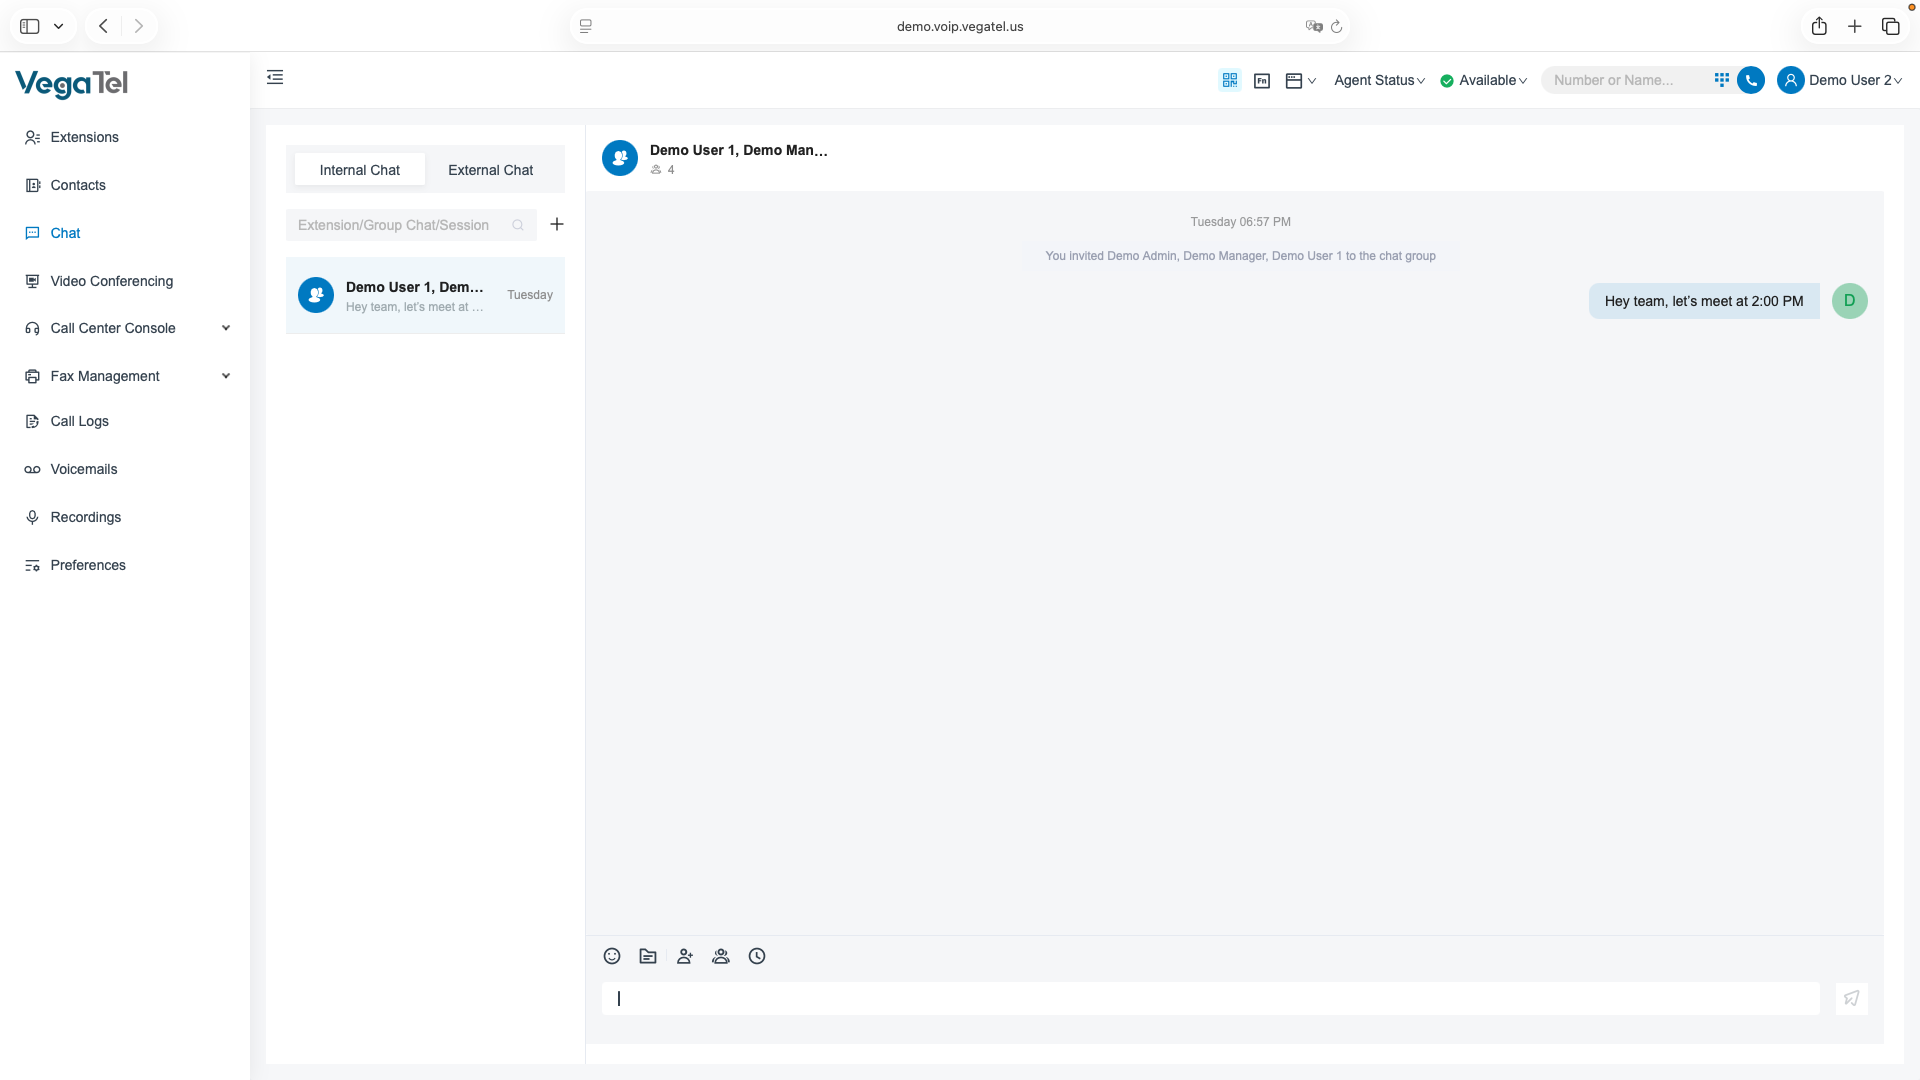This screenshot has height=1080, width=1920.
Task: Select the Internal Chat tab
Action: coord(360,170)
